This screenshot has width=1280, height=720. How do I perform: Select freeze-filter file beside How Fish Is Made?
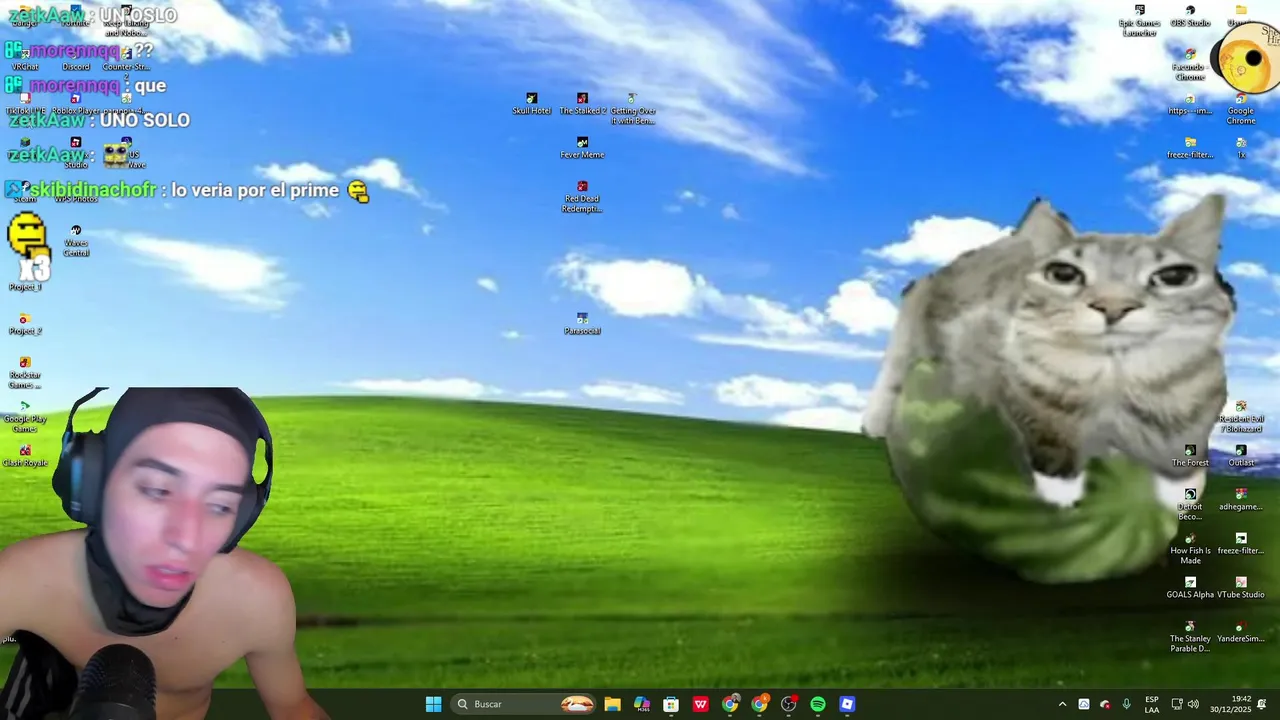(1241, 544)
